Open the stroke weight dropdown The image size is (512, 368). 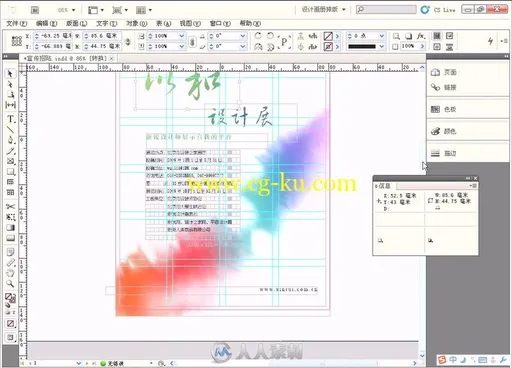point(381,36)
